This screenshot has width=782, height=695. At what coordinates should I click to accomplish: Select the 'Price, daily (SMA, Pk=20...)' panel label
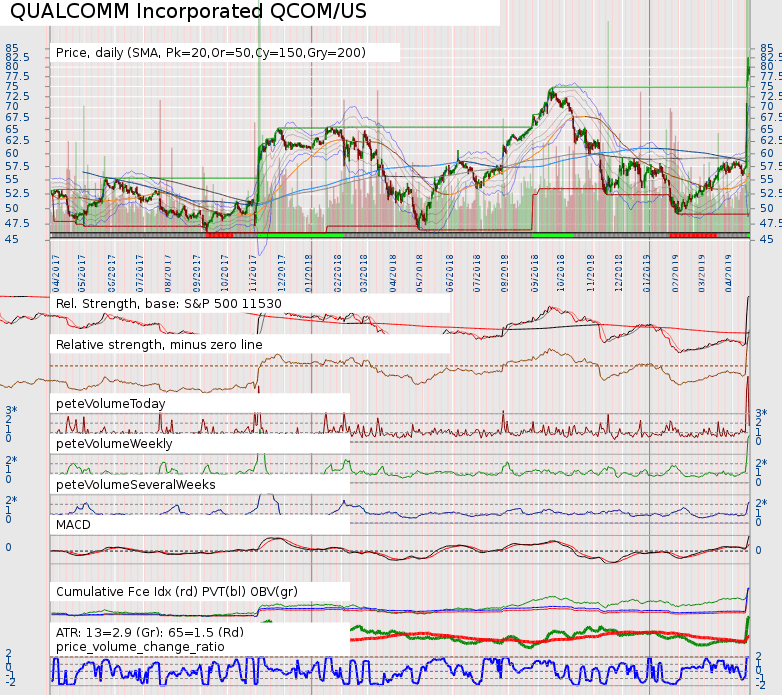pos(211,53)
